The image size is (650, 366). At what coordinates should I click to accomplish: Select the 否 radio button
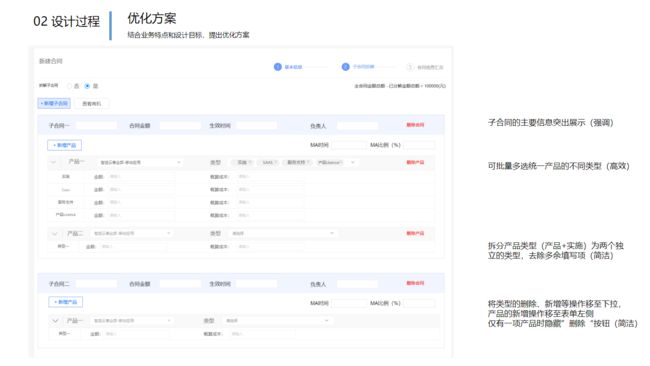70,86
